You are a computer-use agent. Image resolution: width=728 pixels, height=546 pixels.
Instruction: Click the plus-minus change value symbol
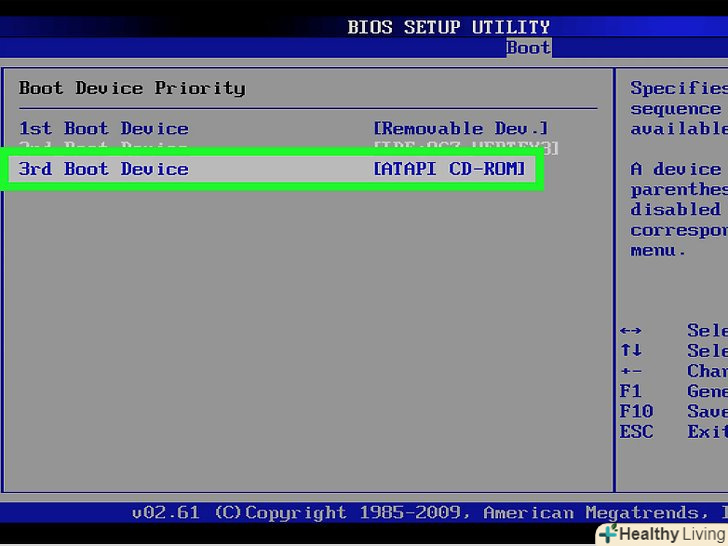pos(631,371)
